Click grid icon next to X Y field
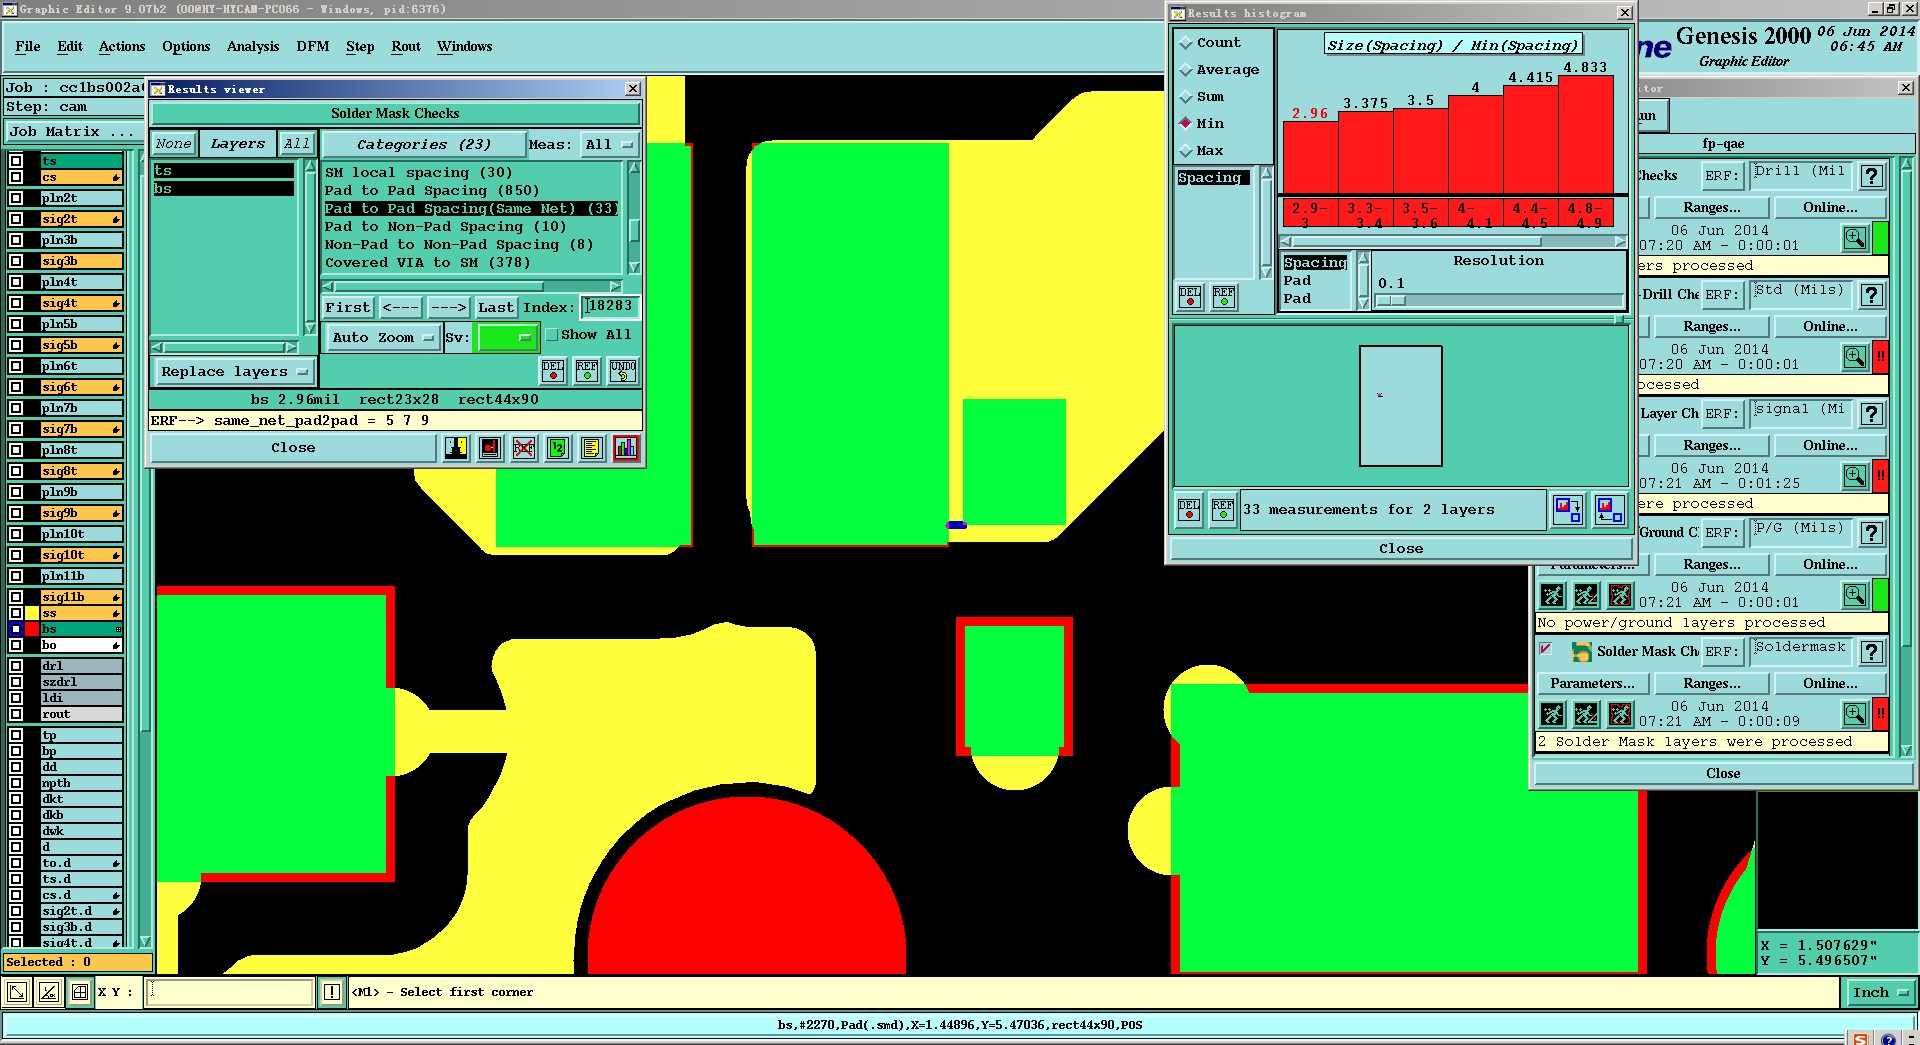Screen dimensions: 1920x1045 click(x=80, y=992)
